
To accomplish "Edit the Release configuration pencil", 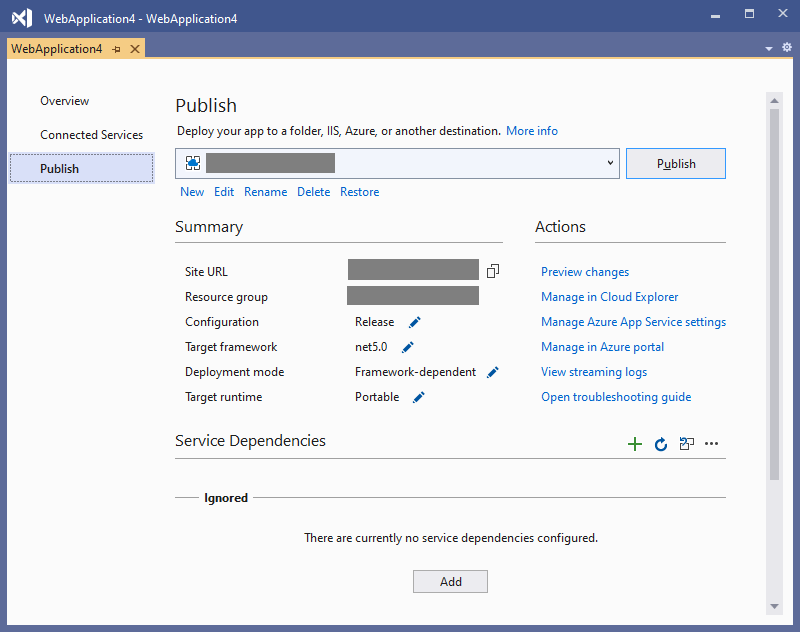I will pos(415,322).
